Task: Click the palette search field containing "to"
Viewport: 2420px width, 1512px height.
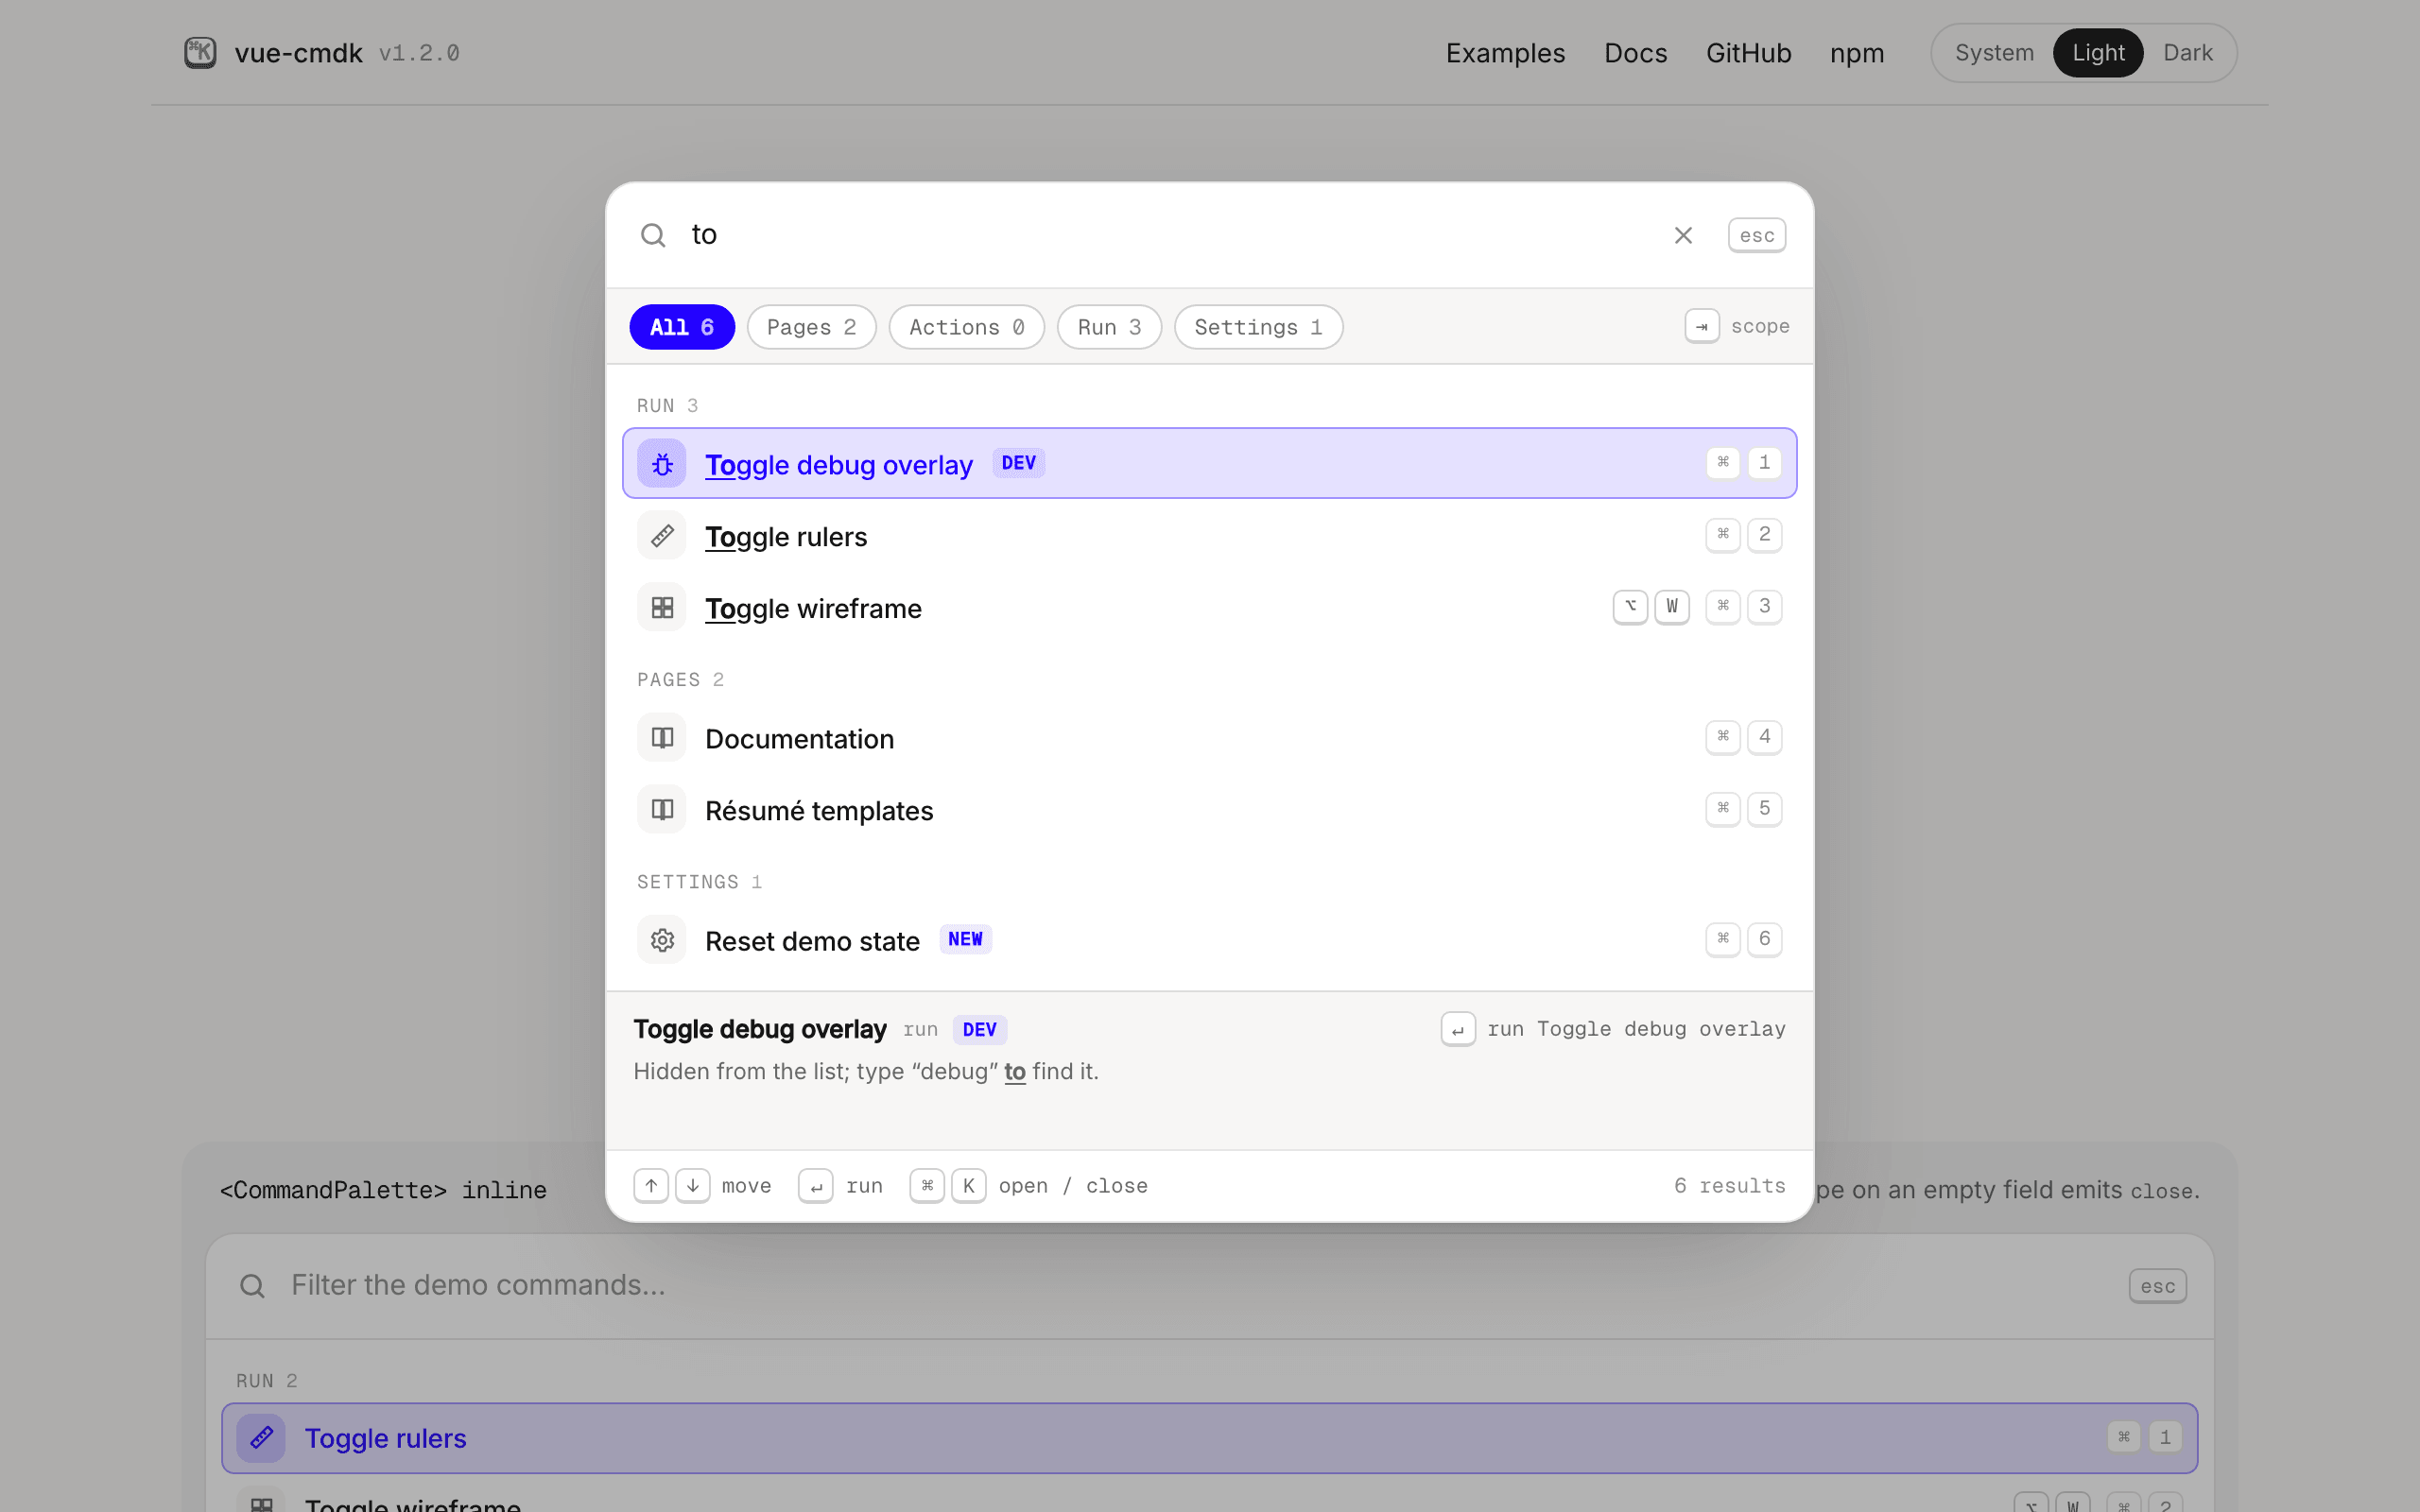Action: click(x=1170, y=235)
